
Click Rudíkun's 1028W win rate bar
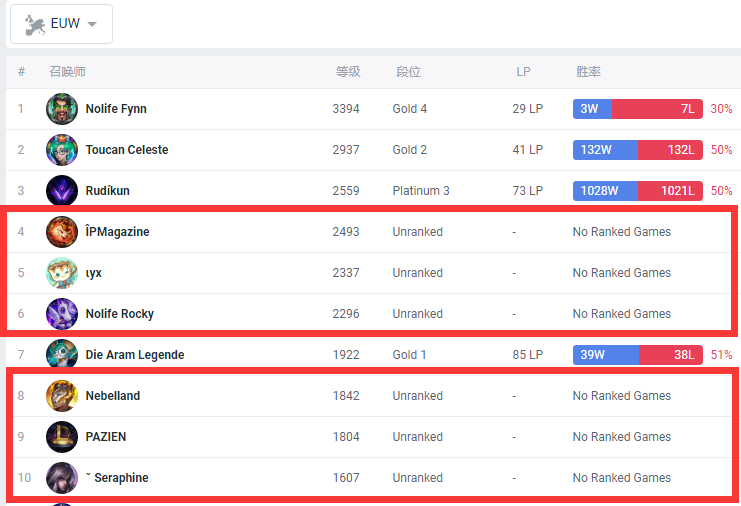(608, 191)
